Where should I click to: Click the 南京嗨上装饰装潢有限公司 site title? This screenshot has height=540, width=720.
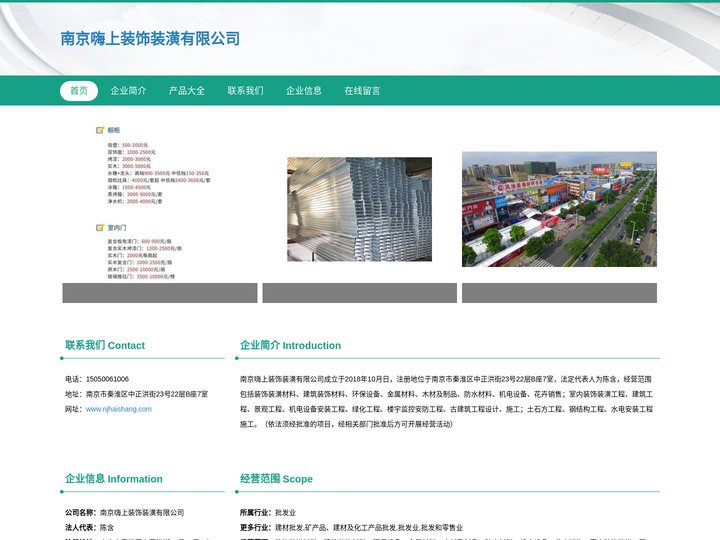150,39
